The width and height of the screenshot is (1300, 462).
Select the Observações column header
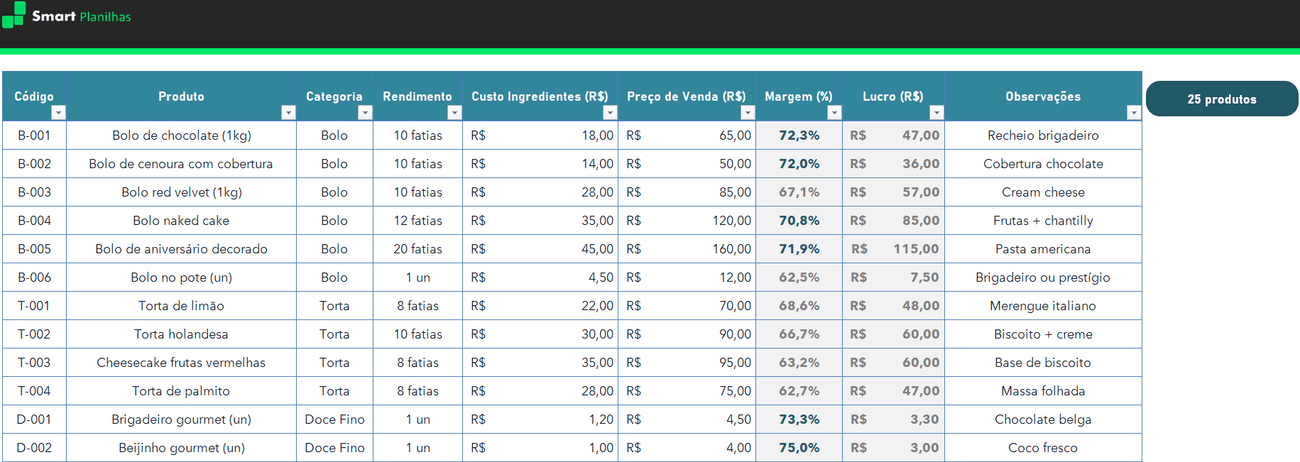click(x=1043, y=96)
